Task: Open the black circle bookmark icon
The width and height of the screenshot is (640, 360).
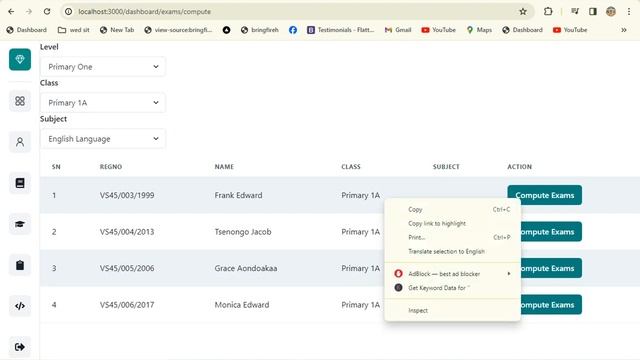Action: [227, 30]
